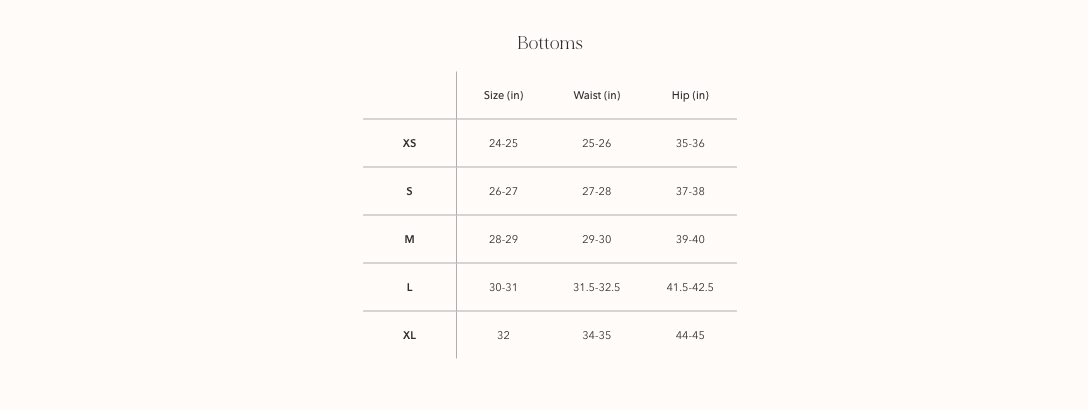Click the L row label
Viewport: 1088px width, 411px height.
click(x=409, y=287)
